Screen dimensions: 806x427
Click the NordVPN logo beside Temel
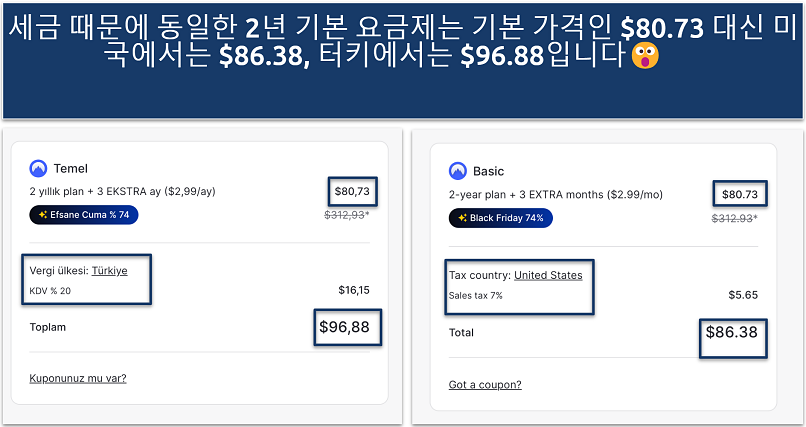coord(39,169)
